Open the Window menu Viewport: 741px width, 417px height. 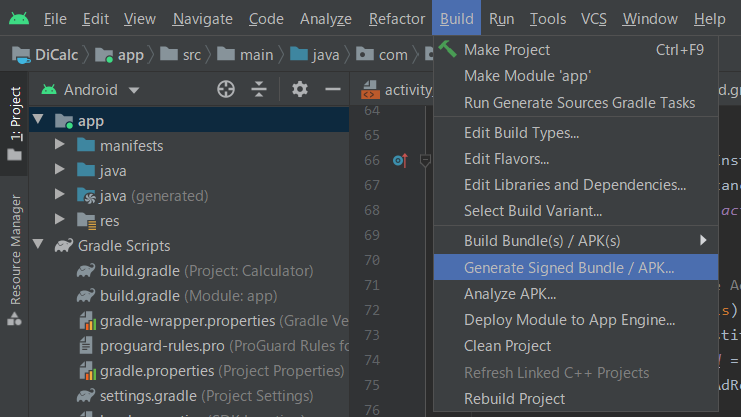point(650,19)
